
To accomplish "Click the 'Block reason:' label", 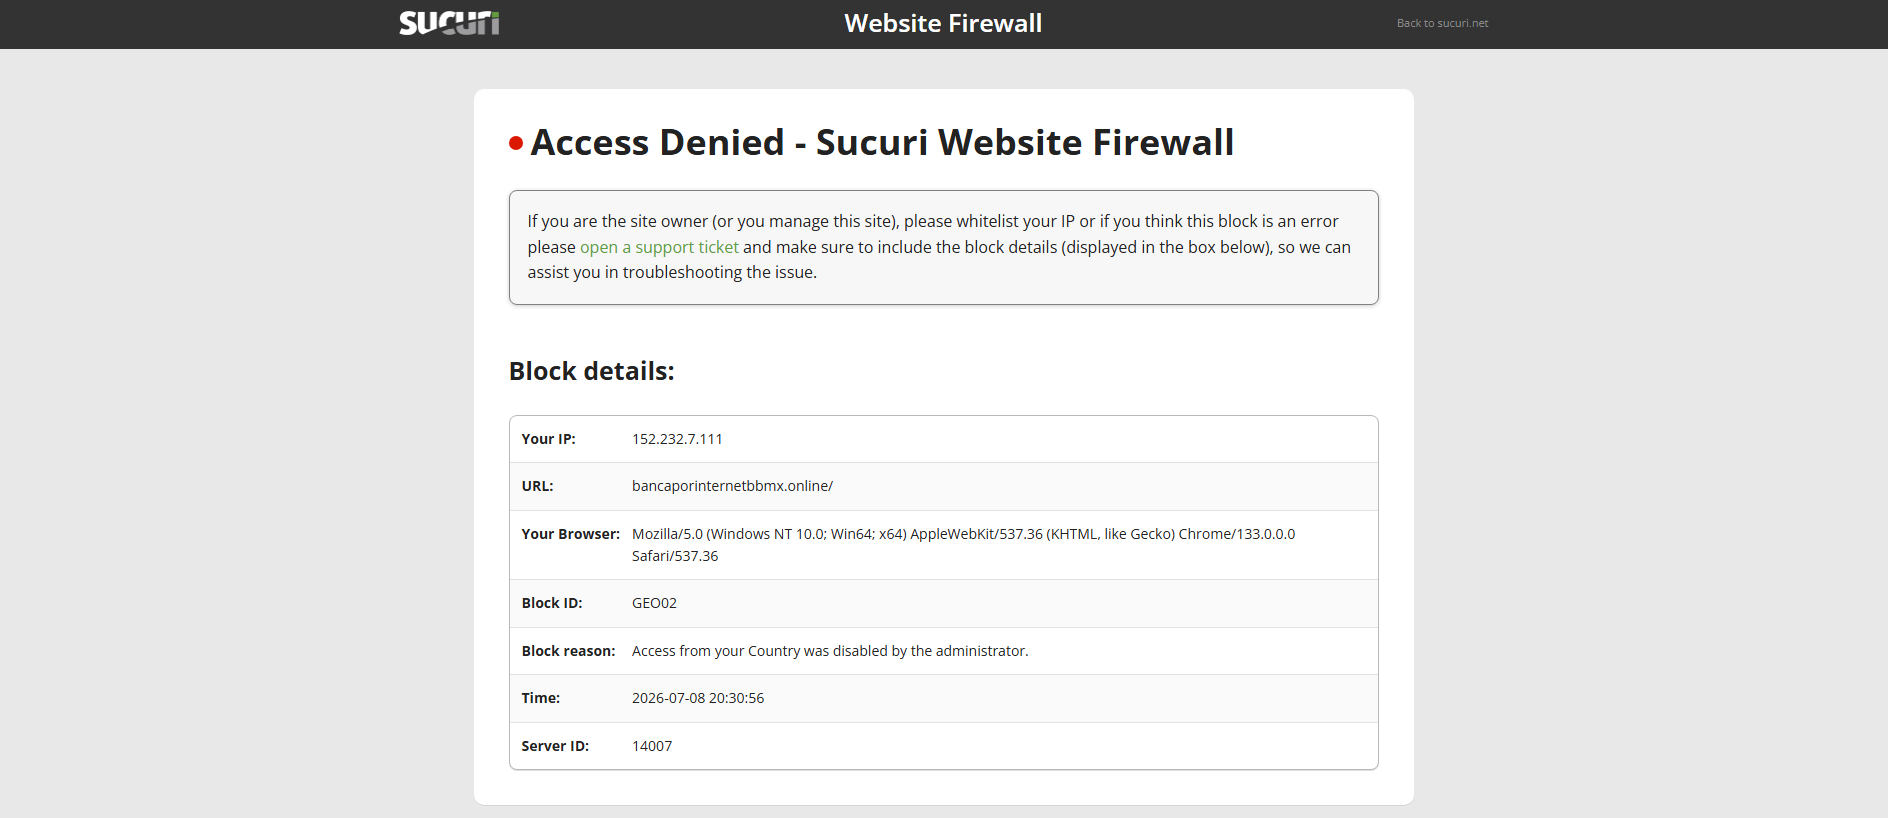I will [x=568, y=651].
